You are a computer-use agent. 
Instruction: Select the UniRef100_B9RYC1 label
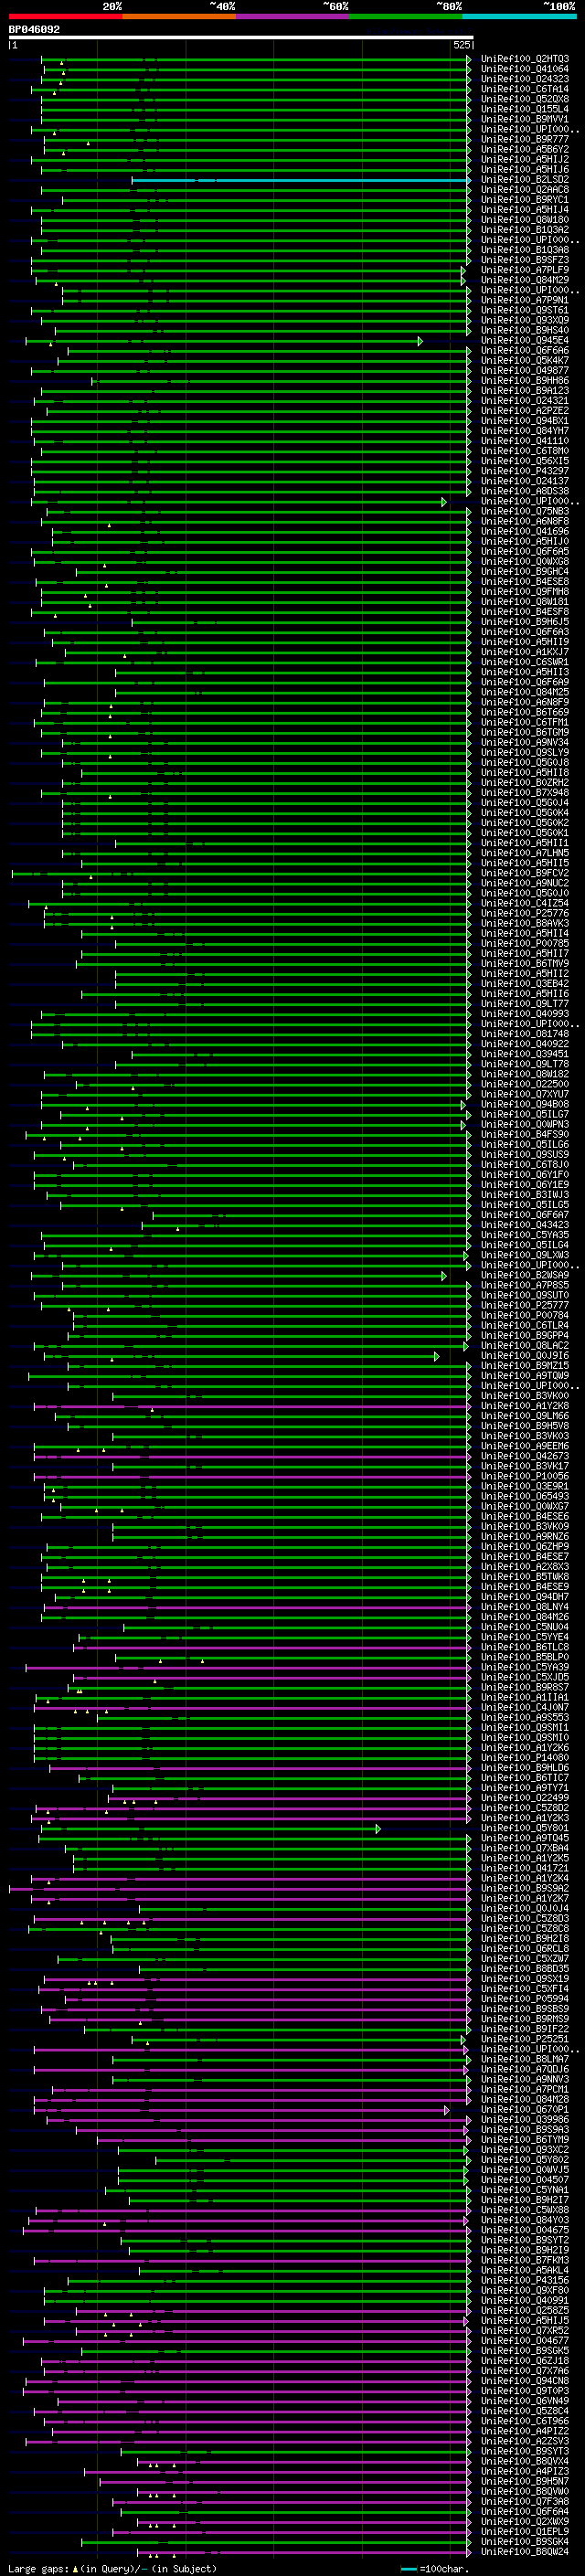click(525, 200)
